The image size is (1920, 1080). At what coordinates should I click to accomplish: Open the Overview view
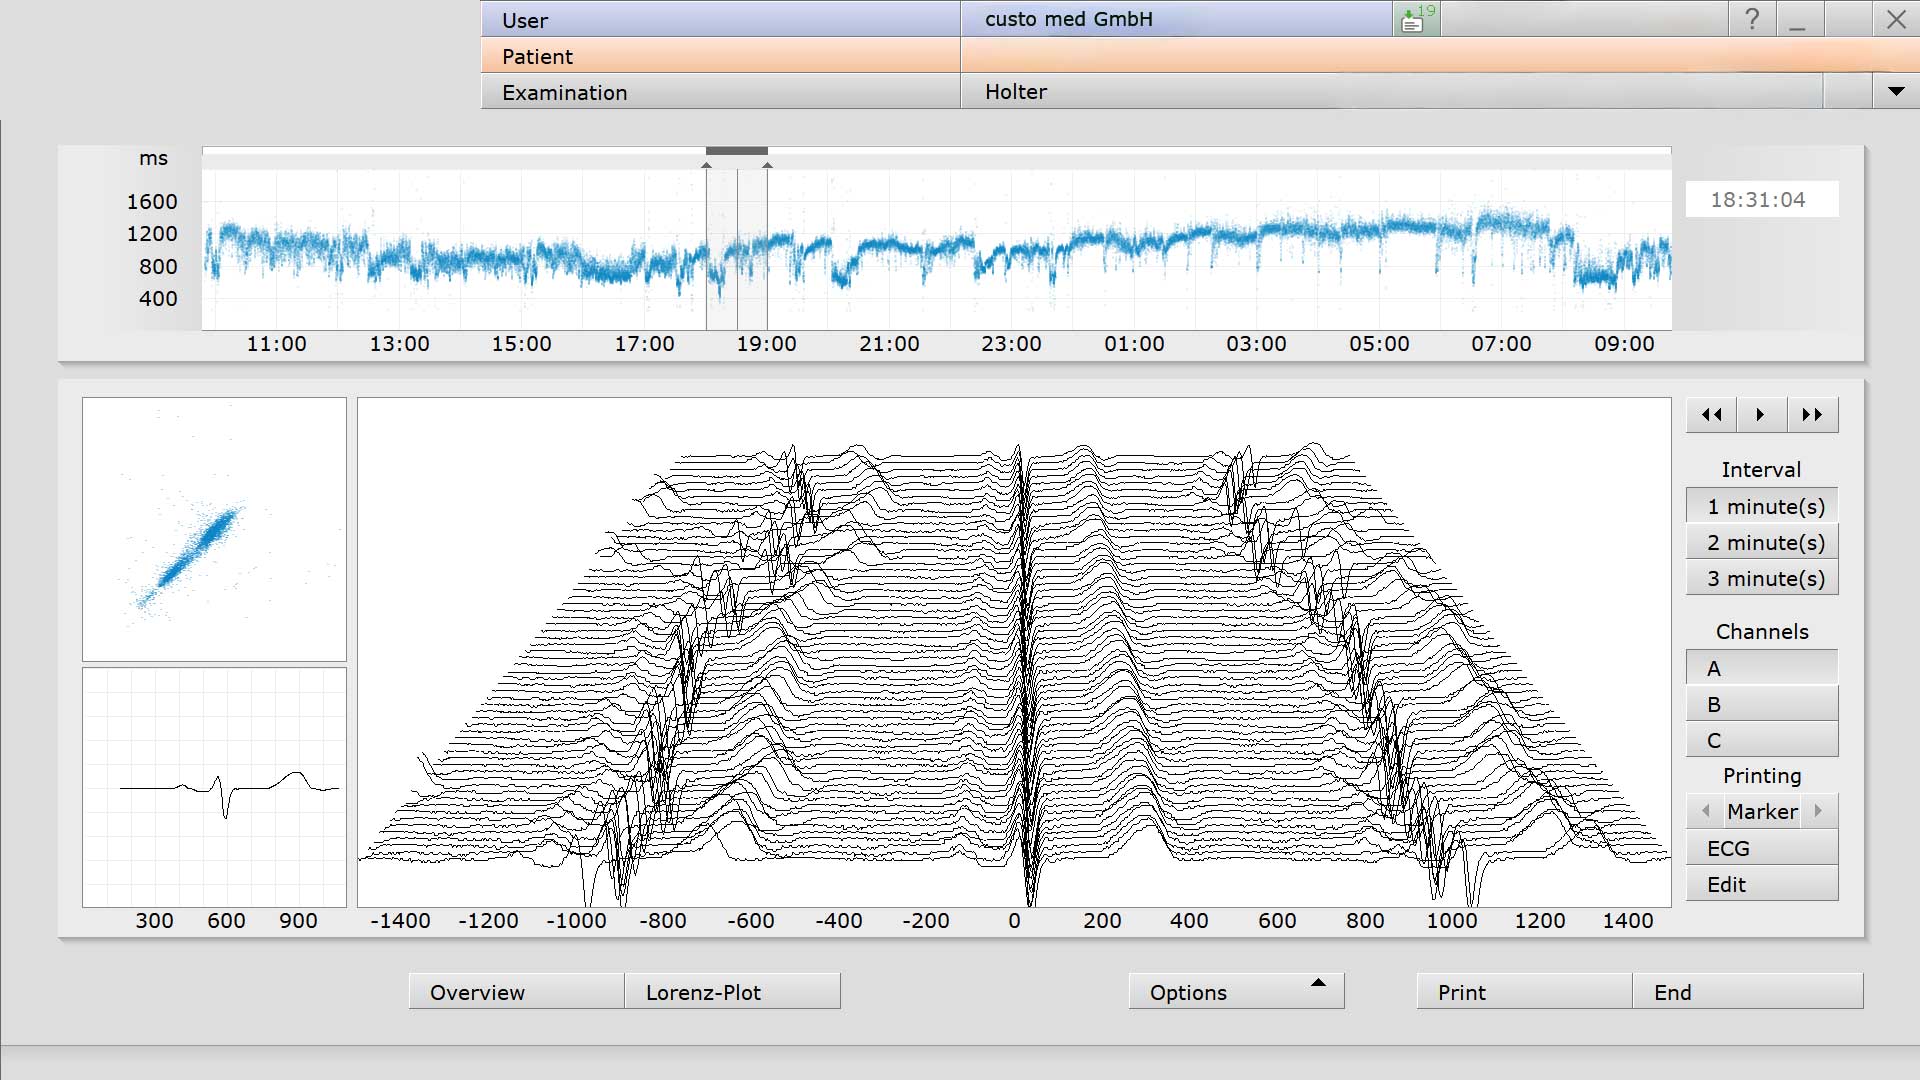pyautogui.click(x=517, y=992)
